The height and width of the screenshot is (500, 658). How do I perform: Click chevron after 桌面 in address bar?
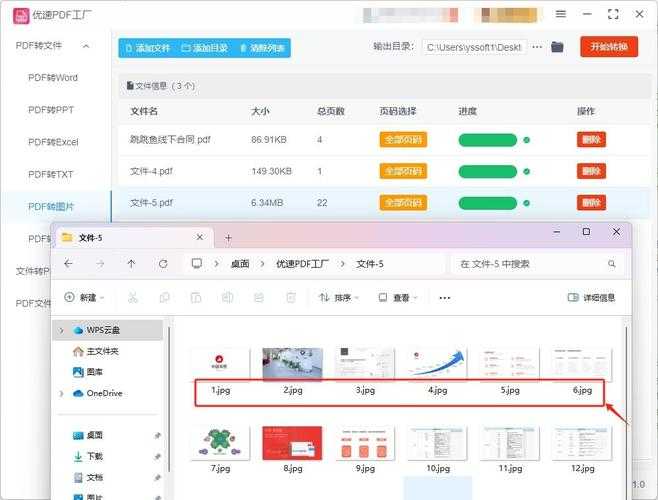[262, 264]
